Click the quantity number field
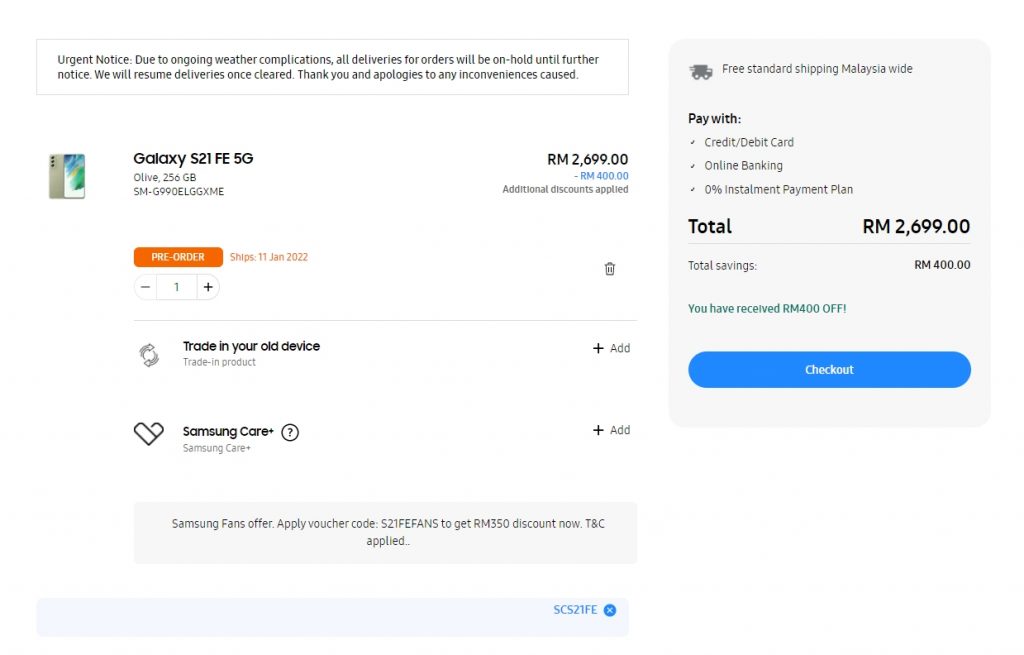This screenshot has width=1024, height=655. click(x=177, y=287)
